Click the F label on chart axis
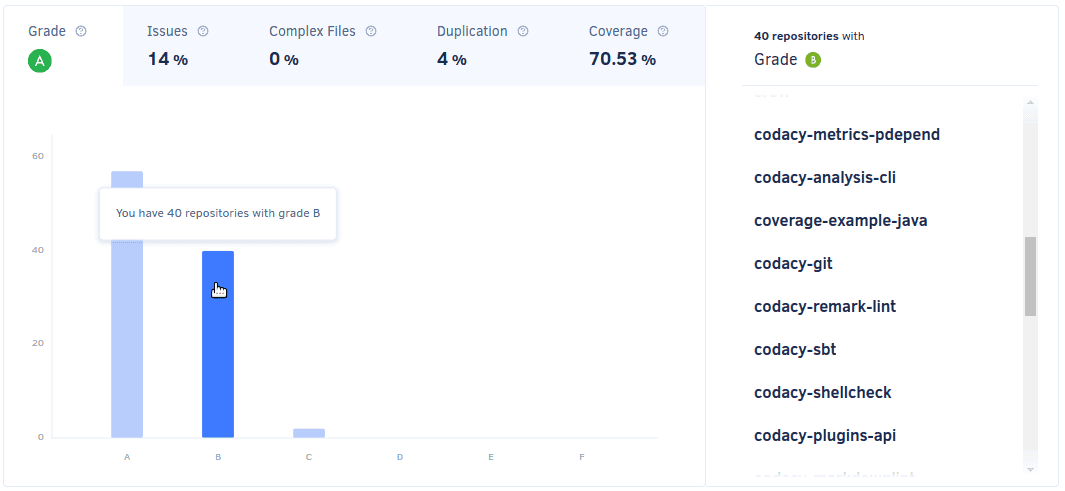The width and height of the screenshot is (1065, 491). [x=581, y=457]
